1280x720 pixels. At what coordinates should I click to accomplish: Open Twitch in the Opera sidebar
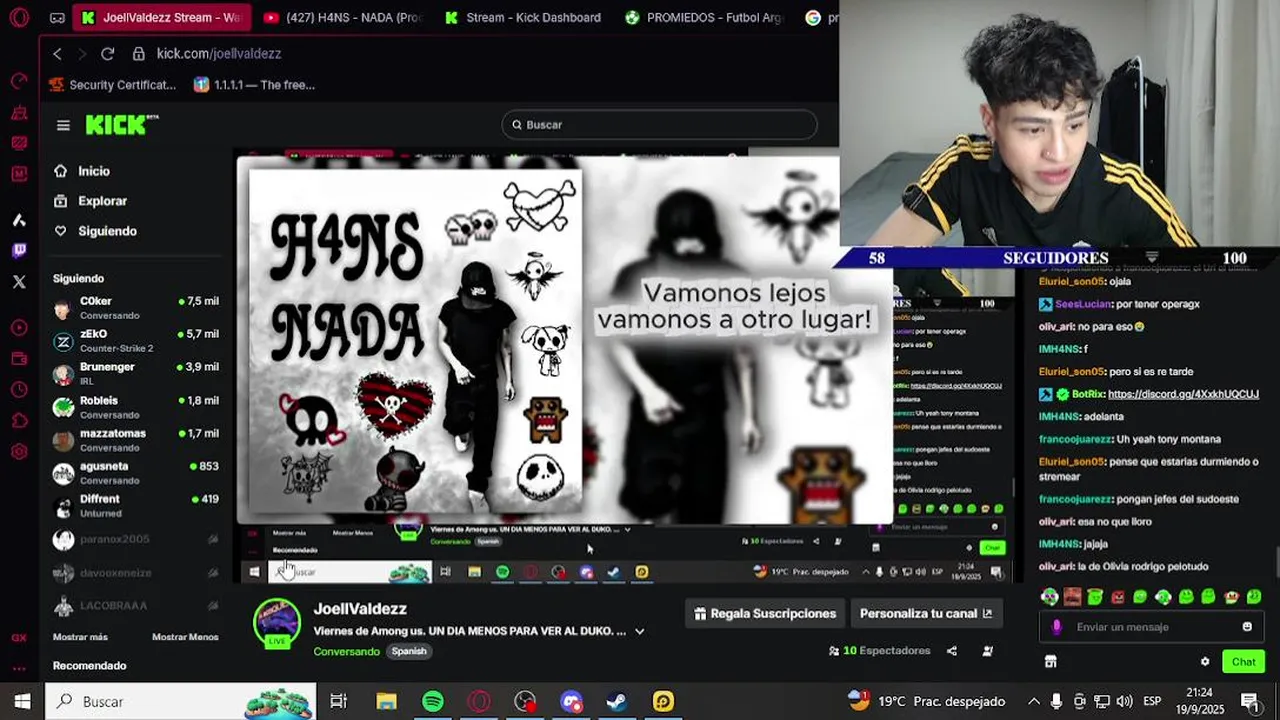pos(19,251)
